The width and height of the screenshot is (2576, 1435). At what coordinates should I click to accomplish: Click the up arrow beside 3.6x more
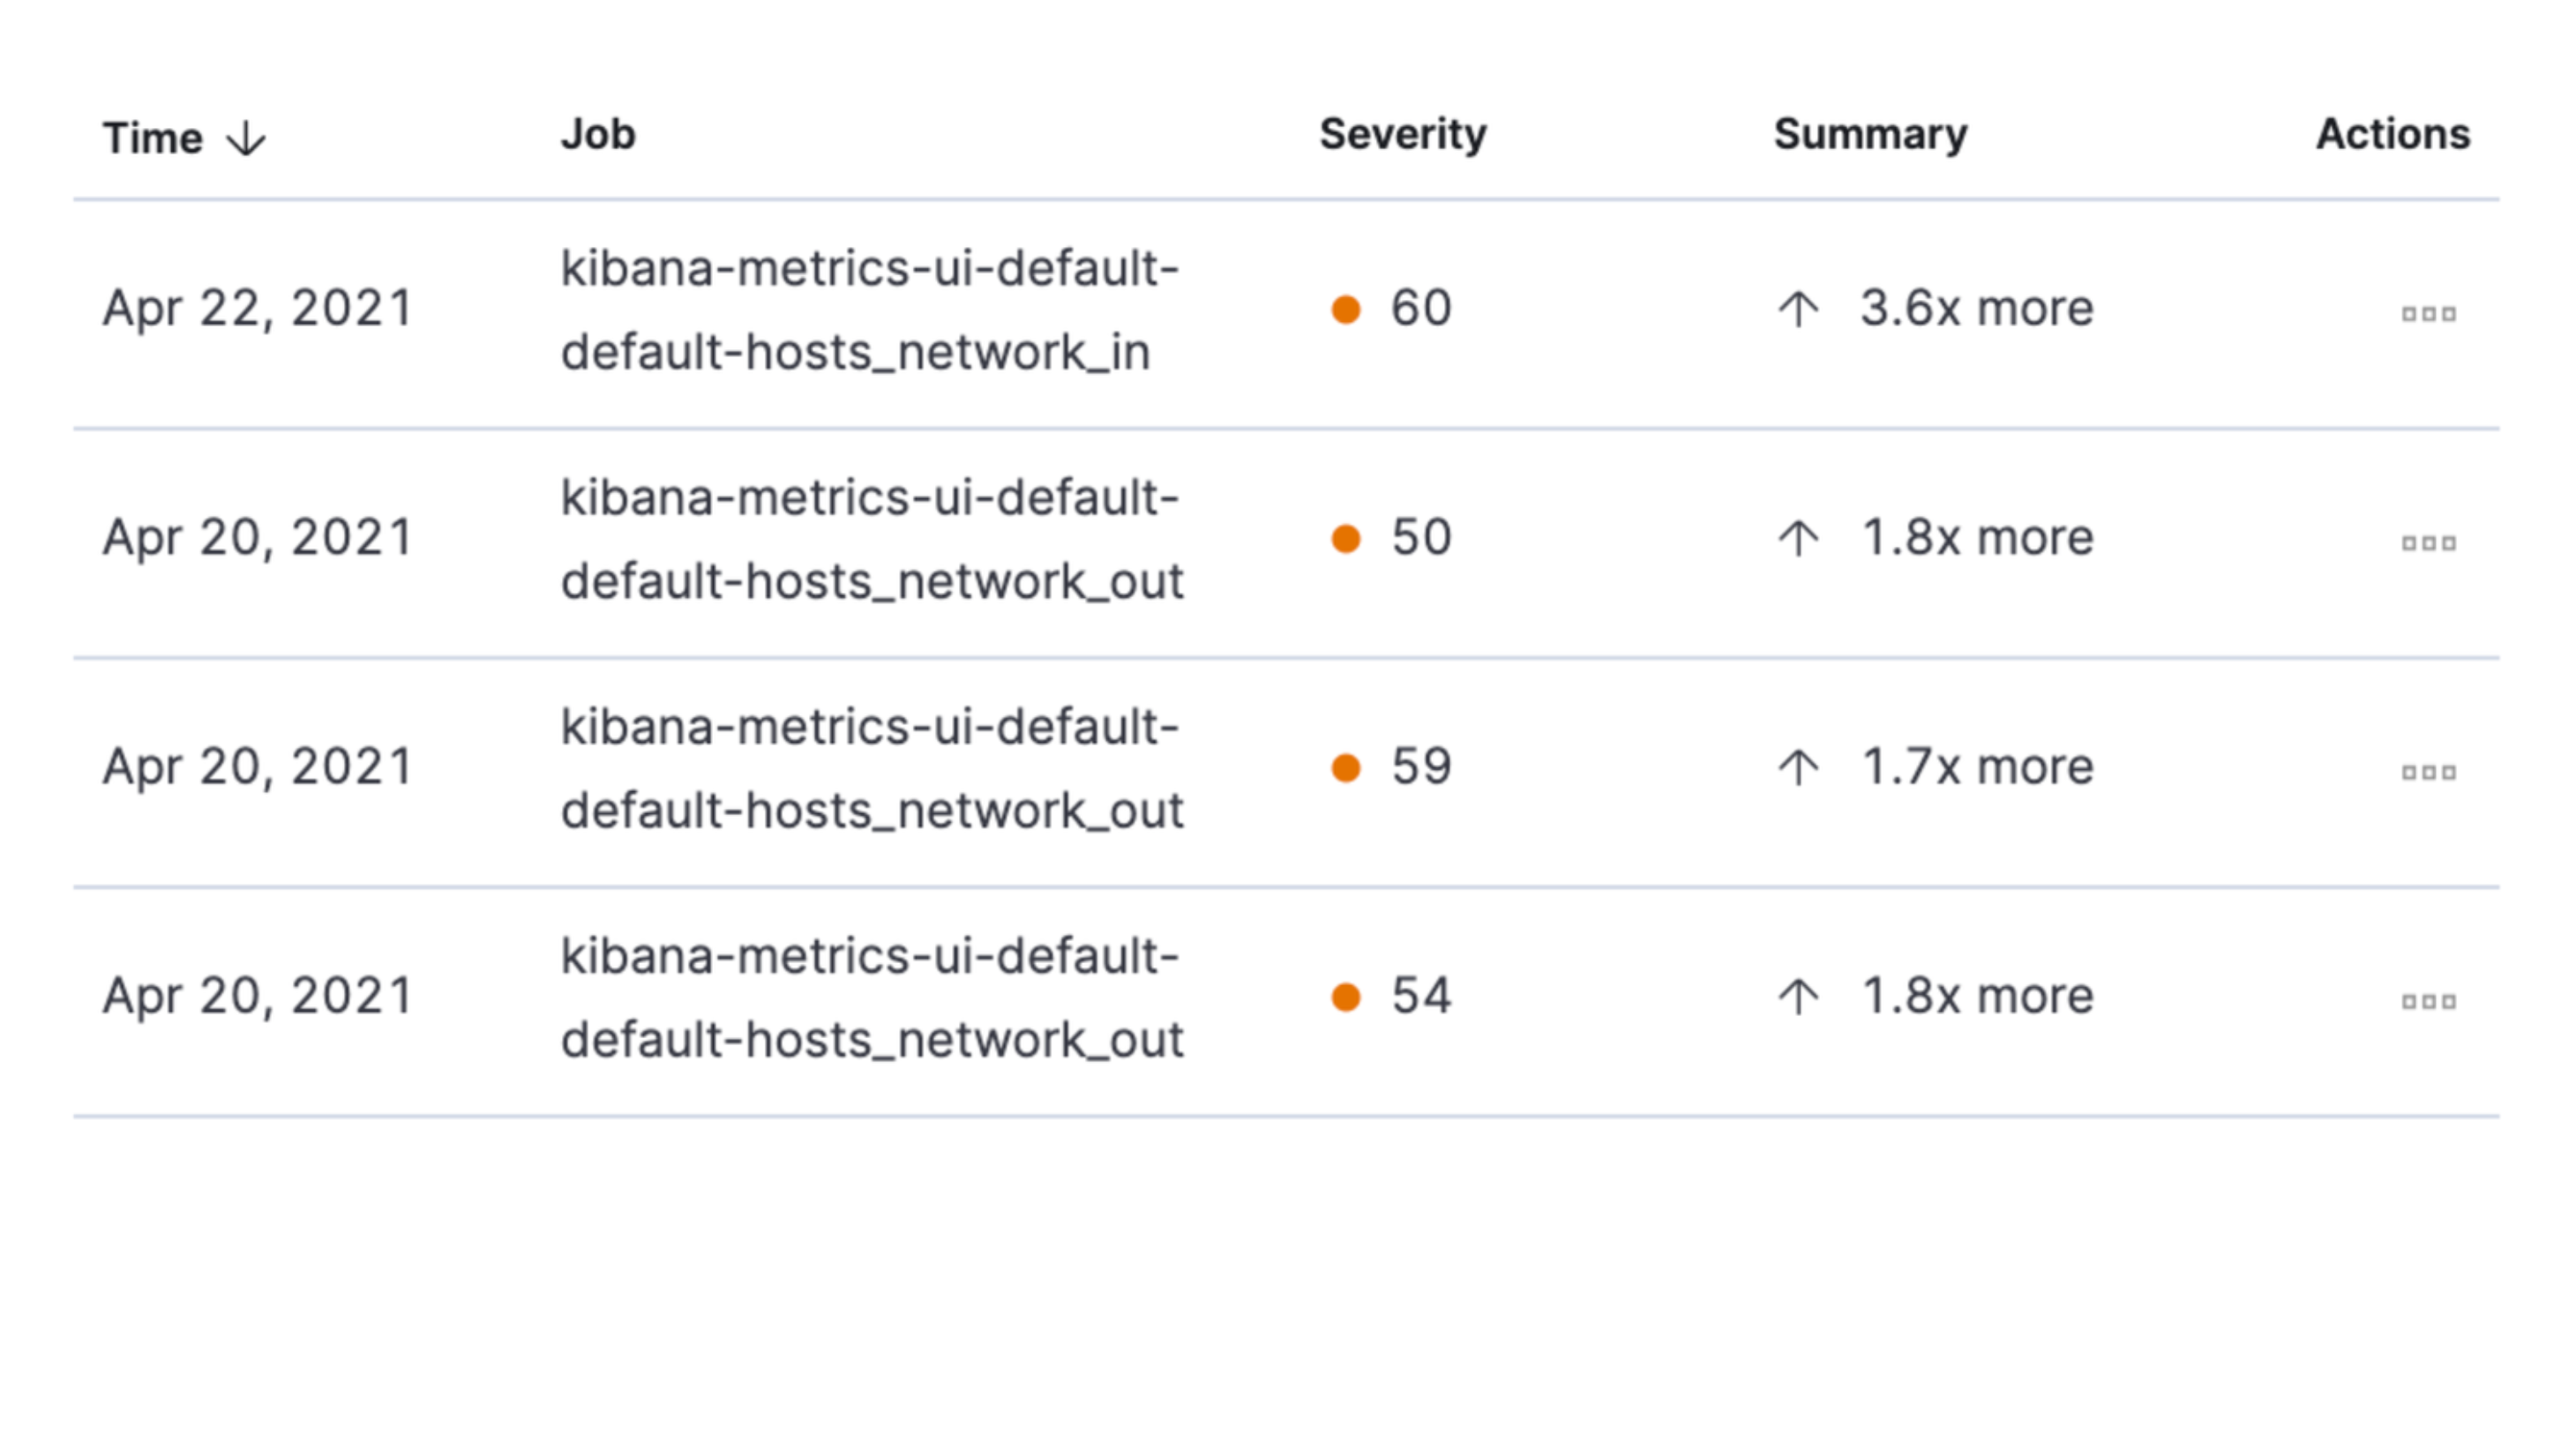[1798, 309]
